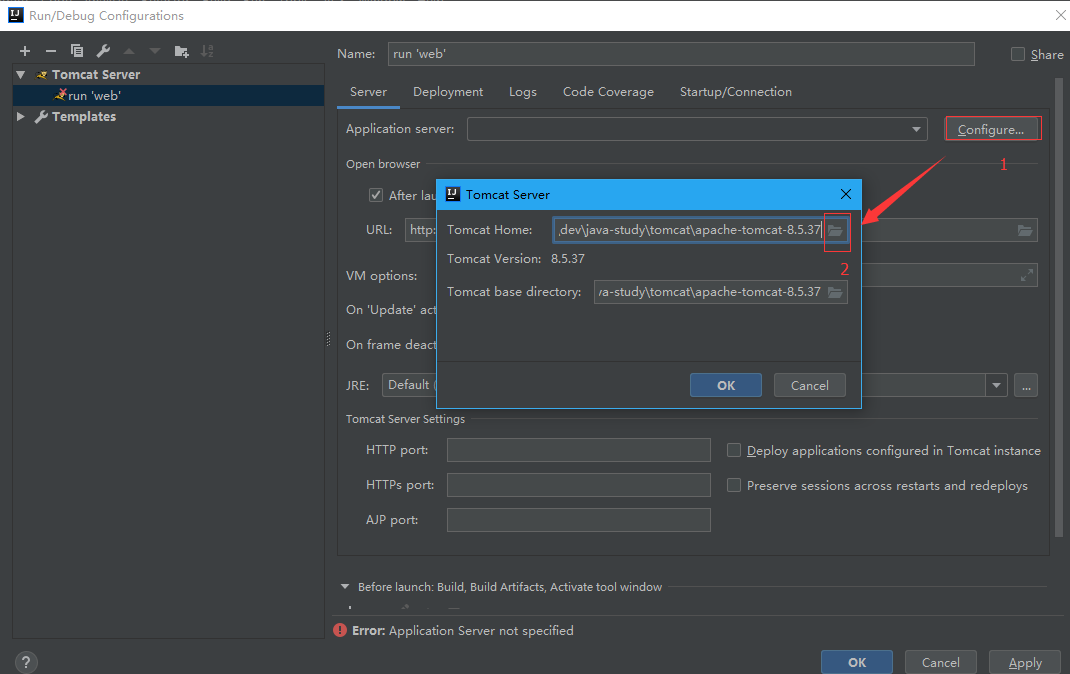The height and width of the screenshot is (674, 1070).
Task: Confirm Tomcat Server dialog with OK
Action: (x=725, y=385)
